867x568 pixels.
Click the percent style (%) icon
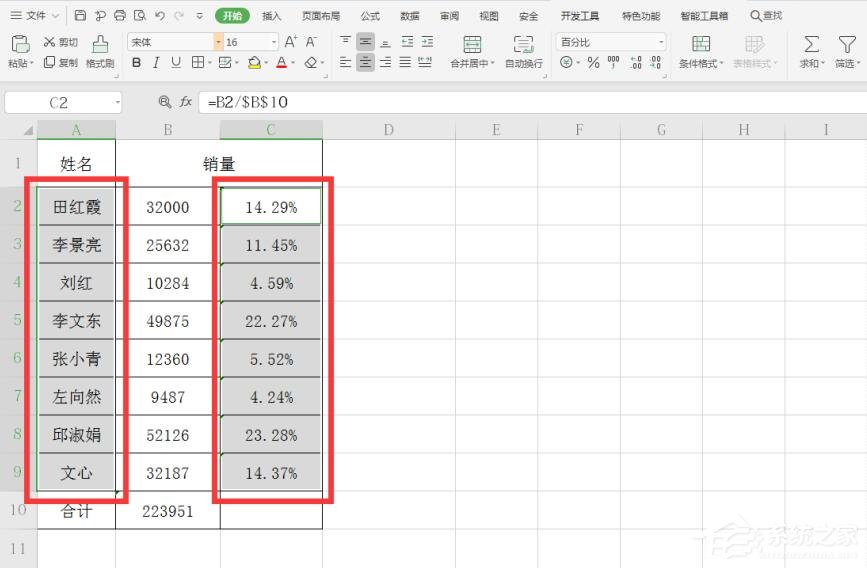(x=593, y=62)
